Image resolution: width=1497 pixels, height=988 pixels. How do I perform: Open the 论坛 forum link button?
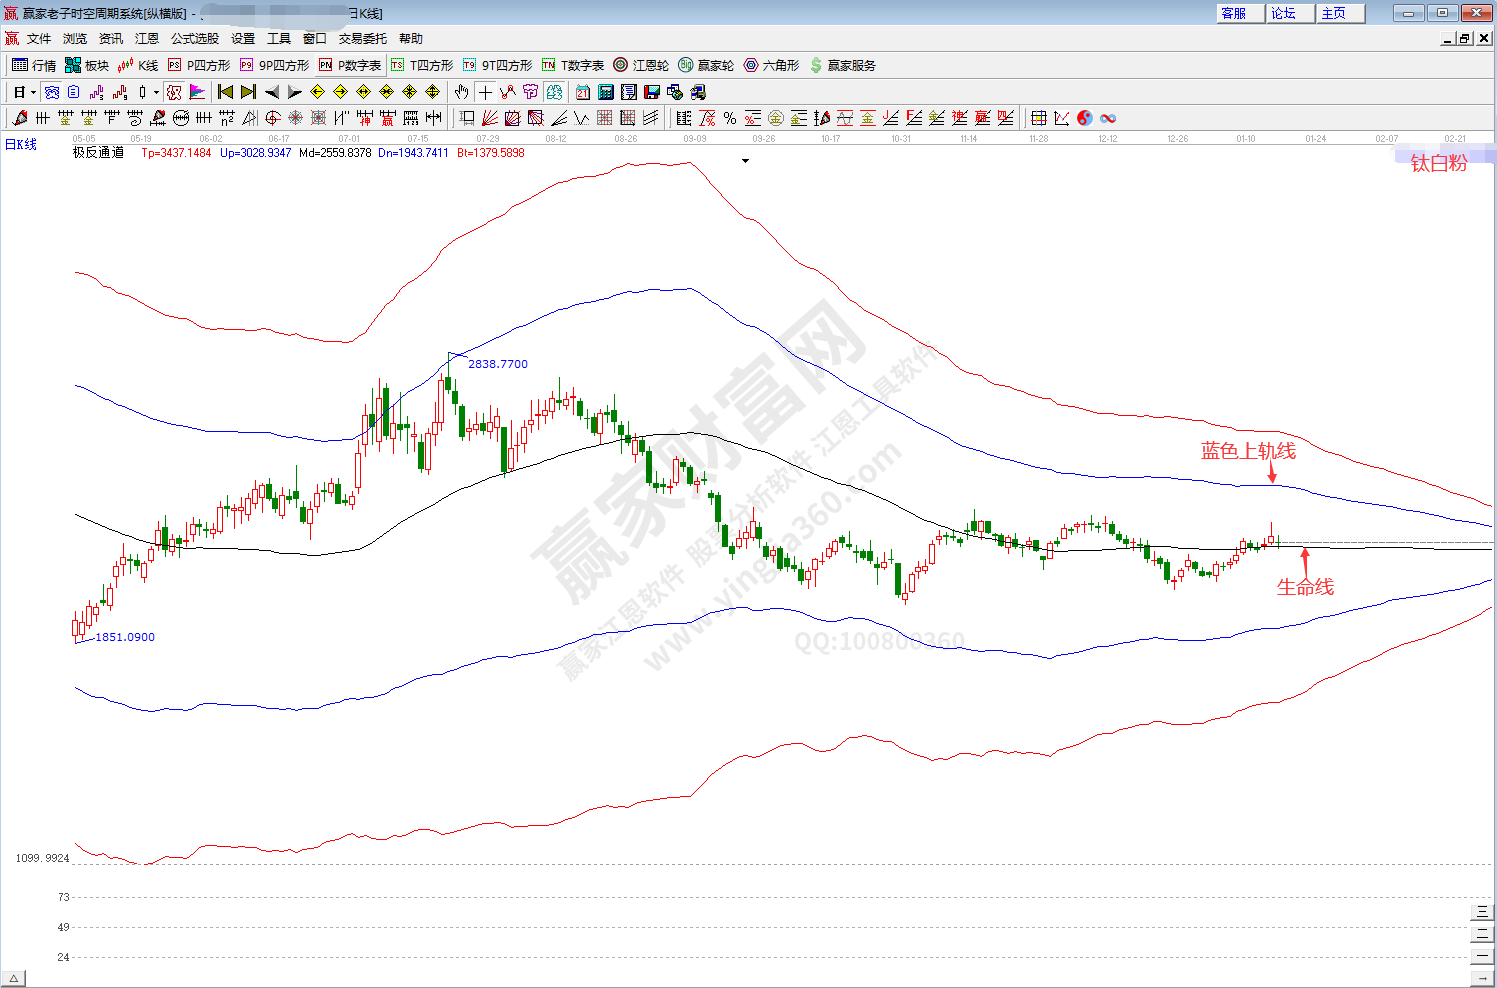pyautogui.click(x=1284, y=13)
